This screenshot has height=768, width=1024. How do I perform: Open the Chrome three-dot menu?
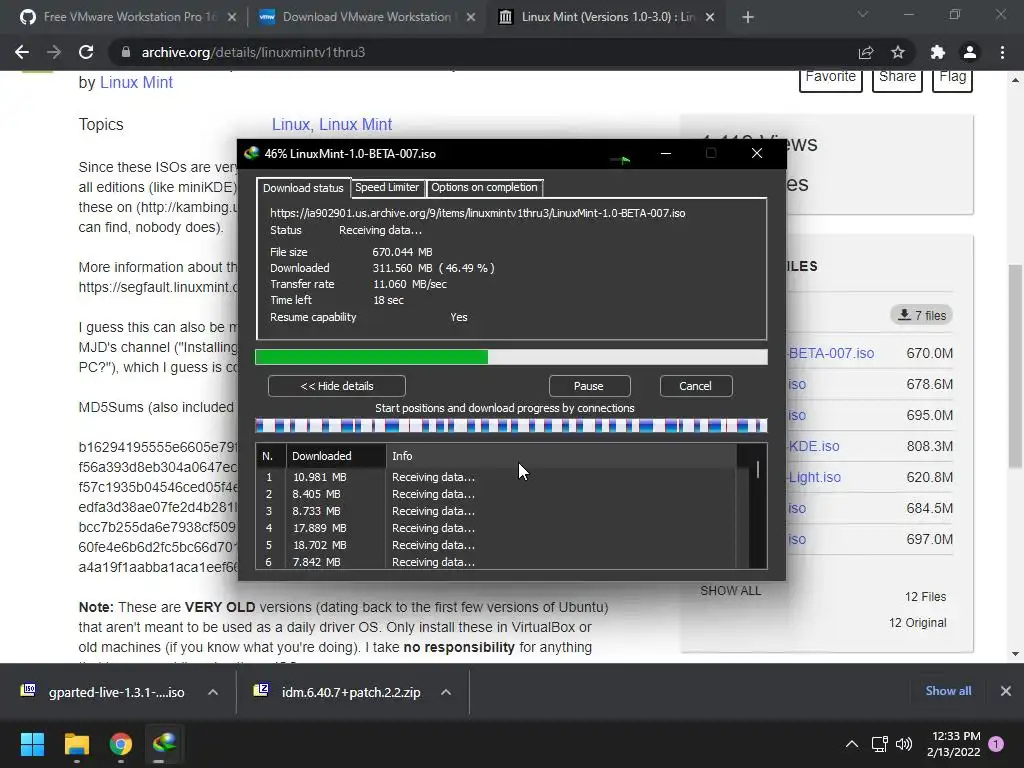click(1002, 52)
